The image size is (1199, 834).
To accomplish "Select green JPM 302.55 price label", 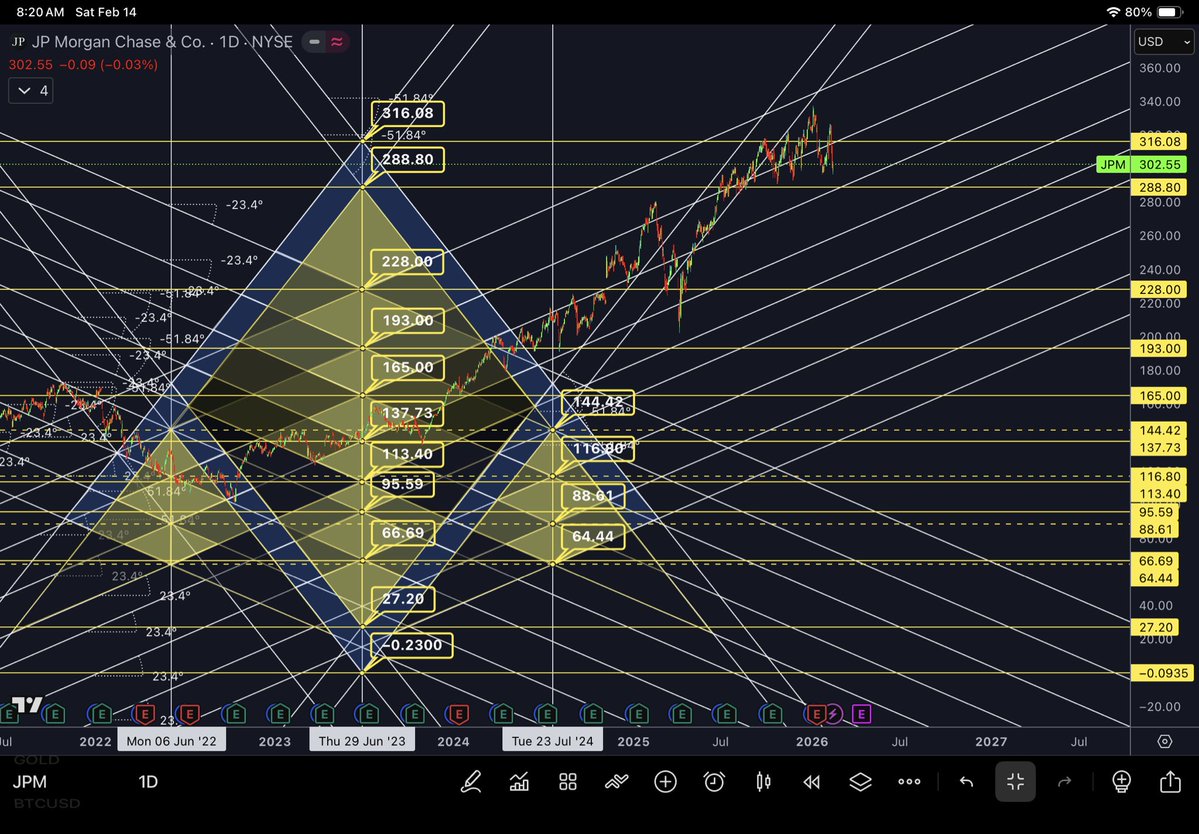I will pyautogui.click(x=1142, y=164).
